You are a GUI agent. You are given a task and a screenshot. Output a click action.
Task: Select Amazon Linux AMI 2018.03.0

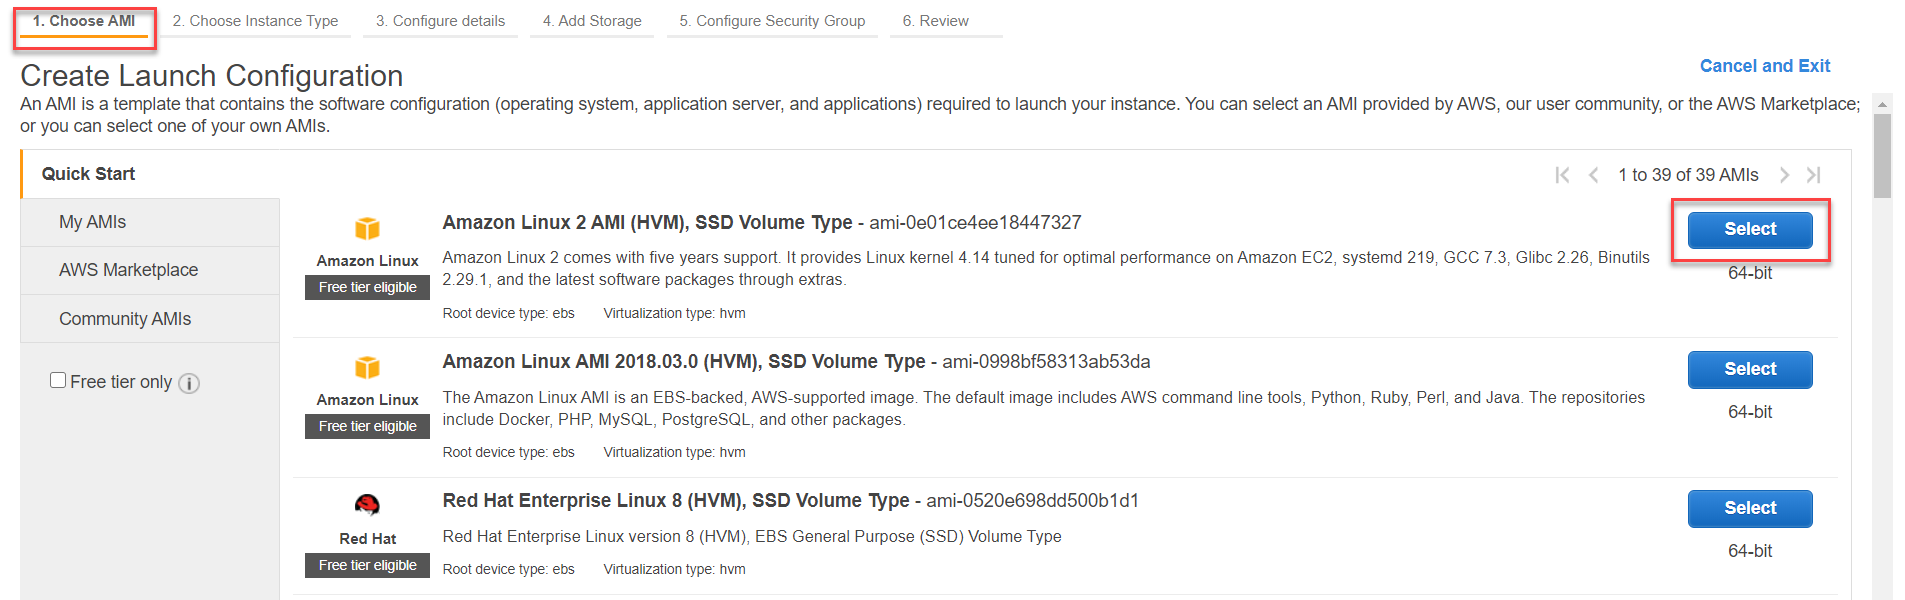pos(1750,369)
